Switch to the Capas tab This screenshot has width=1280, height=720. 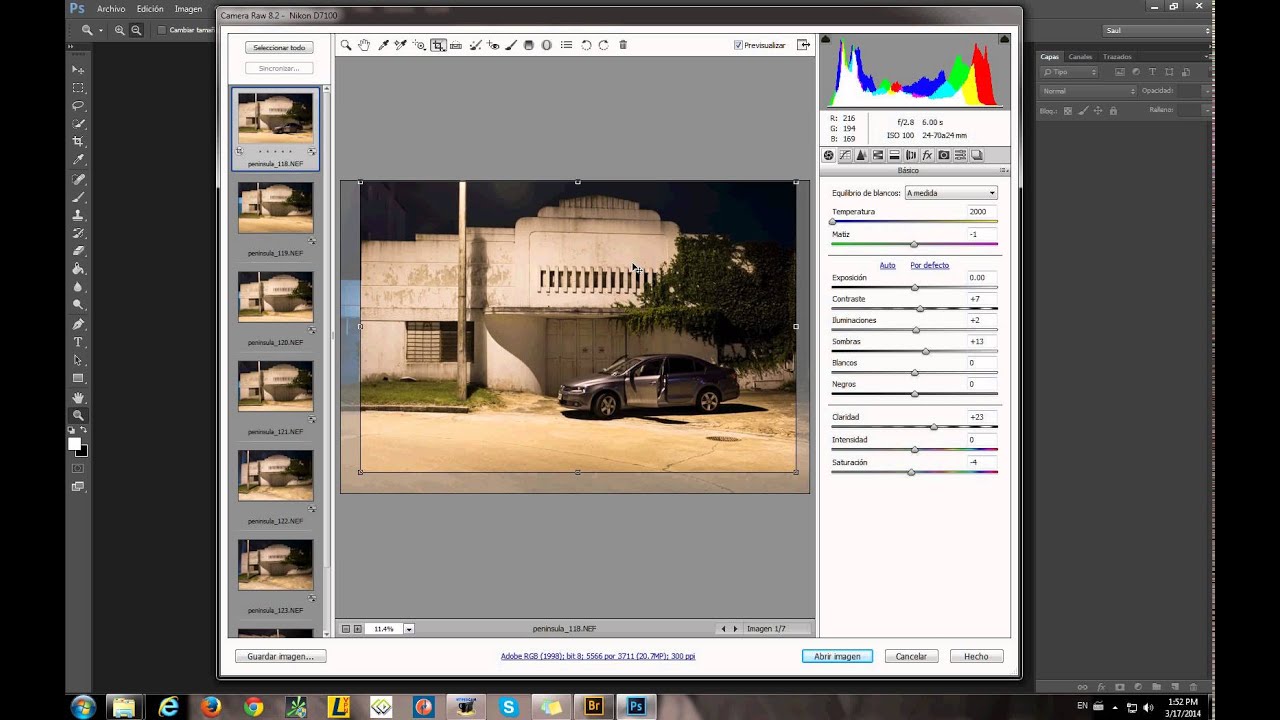[1049, 56]
